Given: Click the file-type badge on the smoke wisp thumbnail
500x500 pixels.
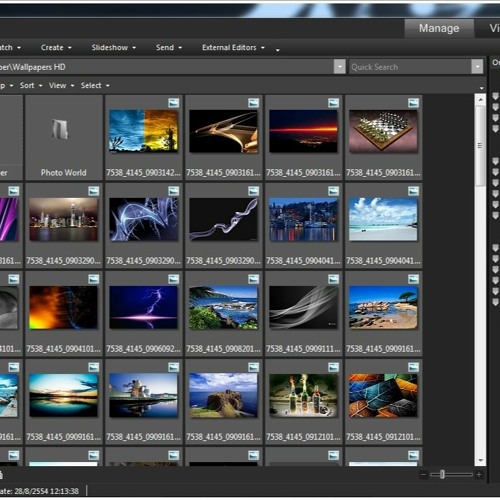Looking at the screenshot, I should click(x=254, y=191).
